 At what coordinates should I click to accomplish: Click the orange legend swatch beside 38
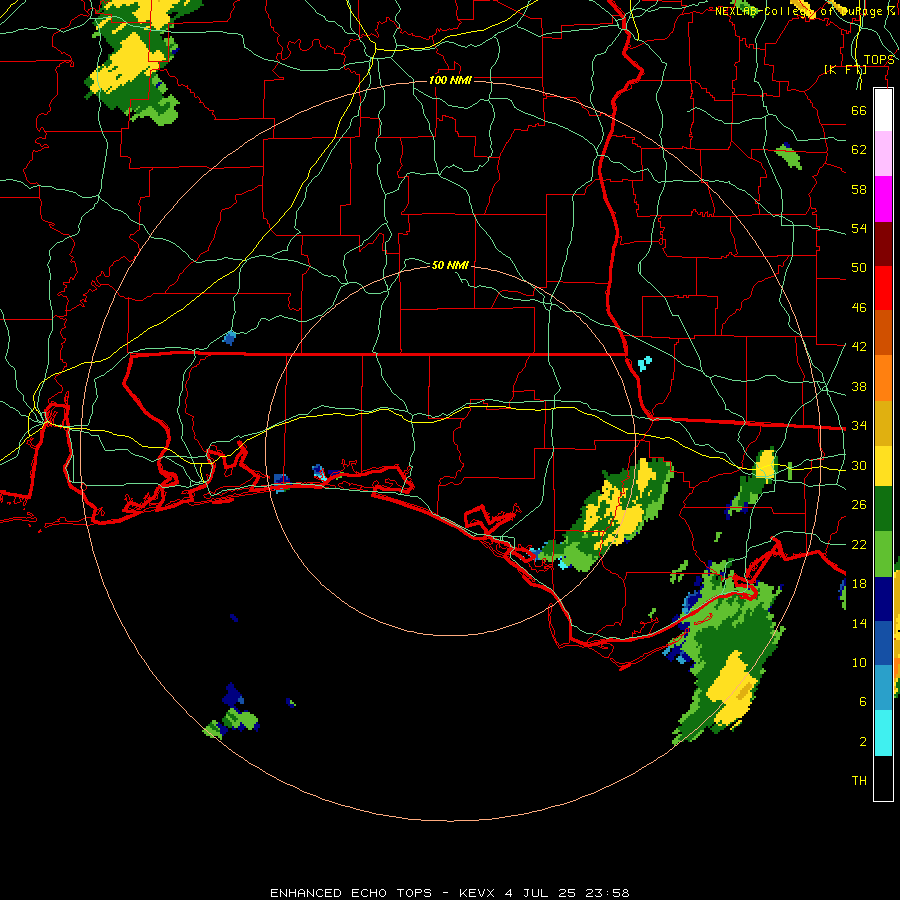tap(883, 378)
